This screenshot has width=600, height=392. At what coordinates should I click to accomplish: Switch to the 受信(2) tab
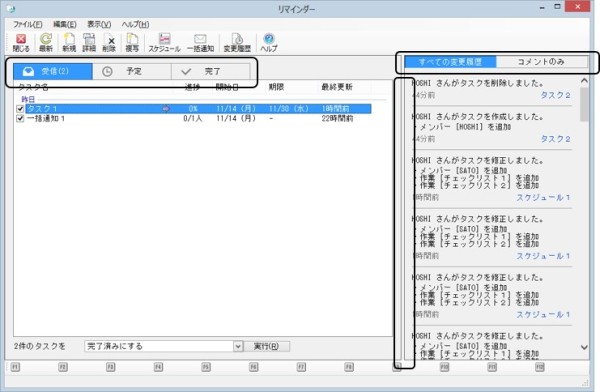point(53,71)
